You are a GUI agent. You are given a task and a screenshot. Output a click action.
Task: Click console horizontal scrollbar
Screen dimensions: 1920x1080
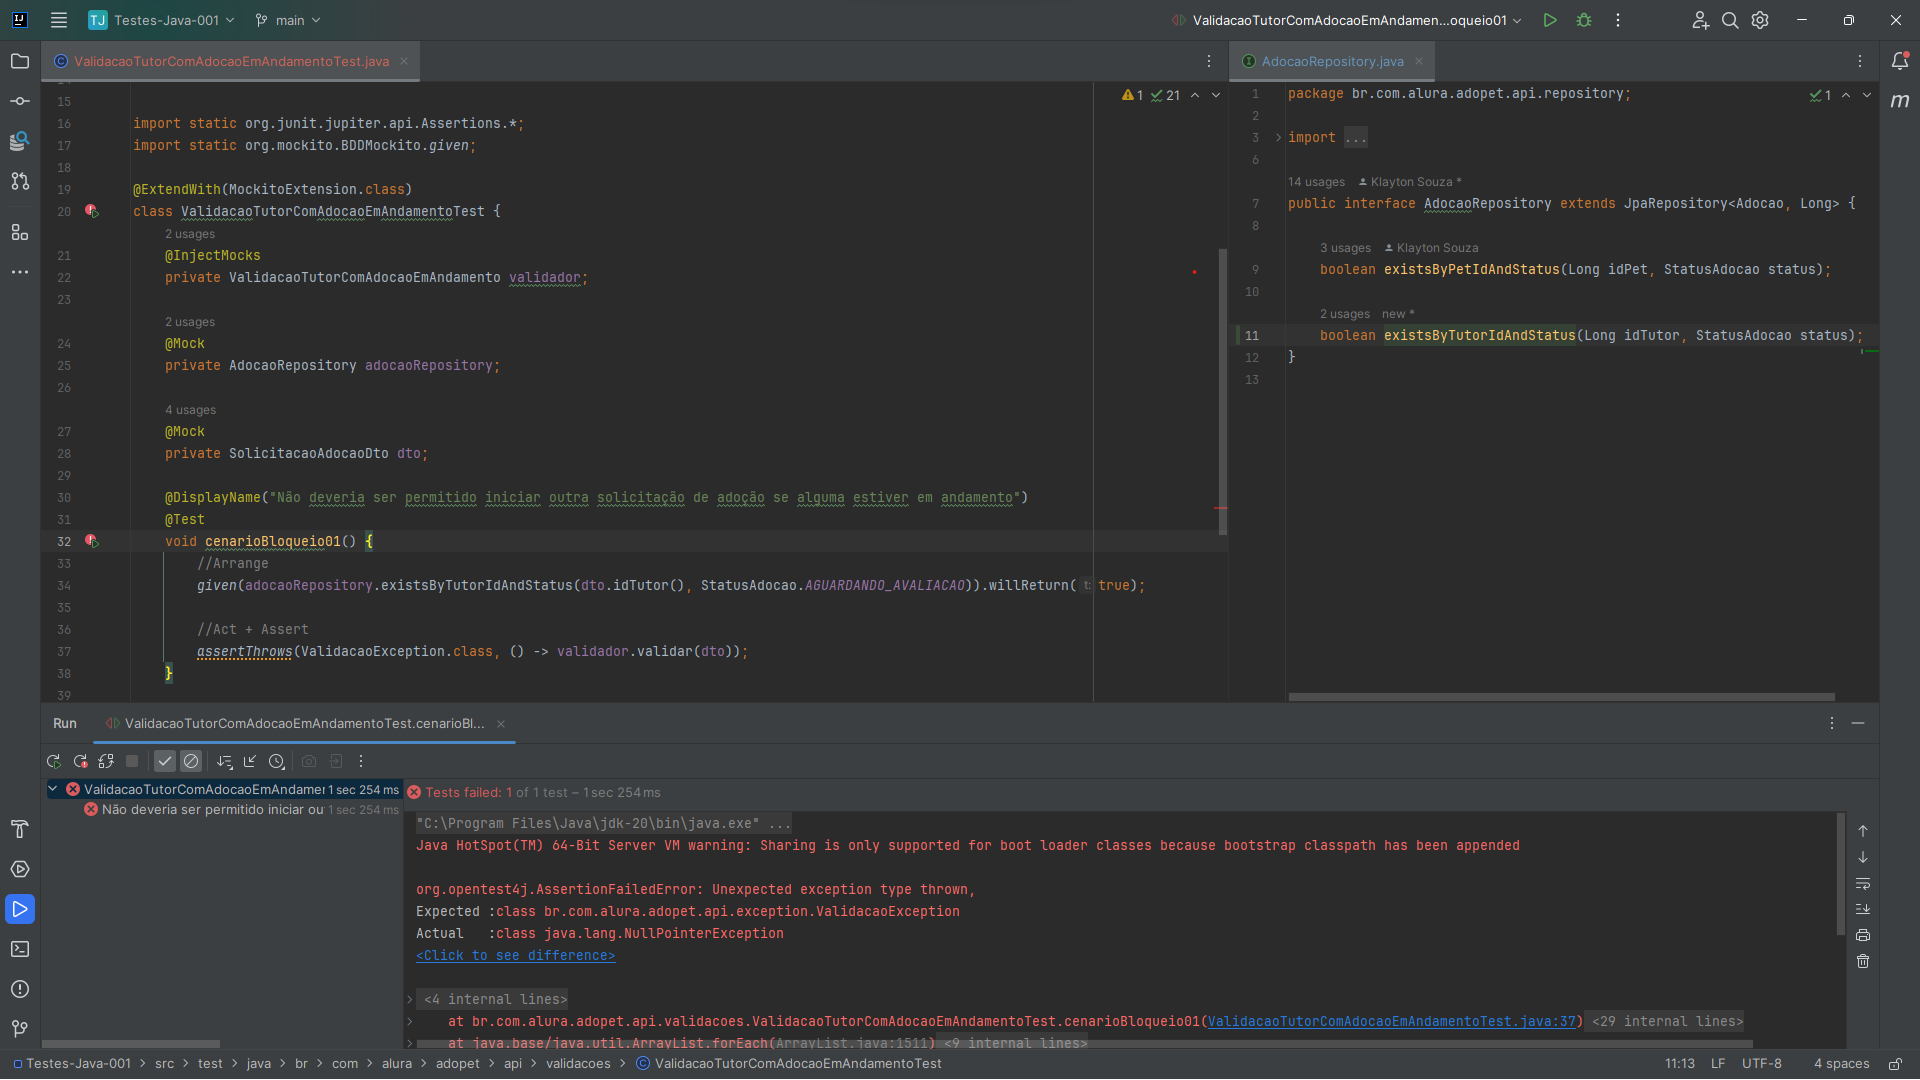(1086, 1044)
